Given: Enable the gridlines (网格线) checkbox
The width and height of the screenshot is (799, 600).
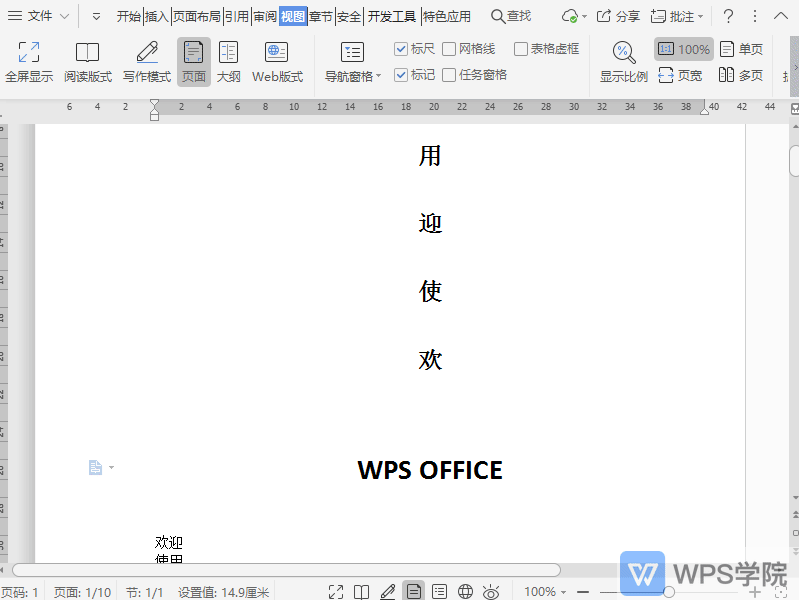Looking at the screenshot, I should pyautogui.click(x=449, y=49).
